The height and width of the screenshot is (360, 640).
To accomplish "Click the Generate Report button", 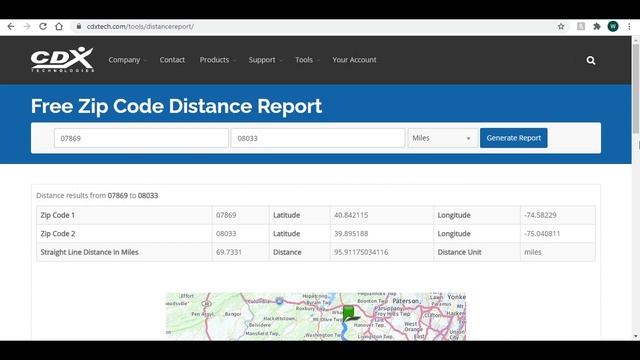I will coord(513,138).
